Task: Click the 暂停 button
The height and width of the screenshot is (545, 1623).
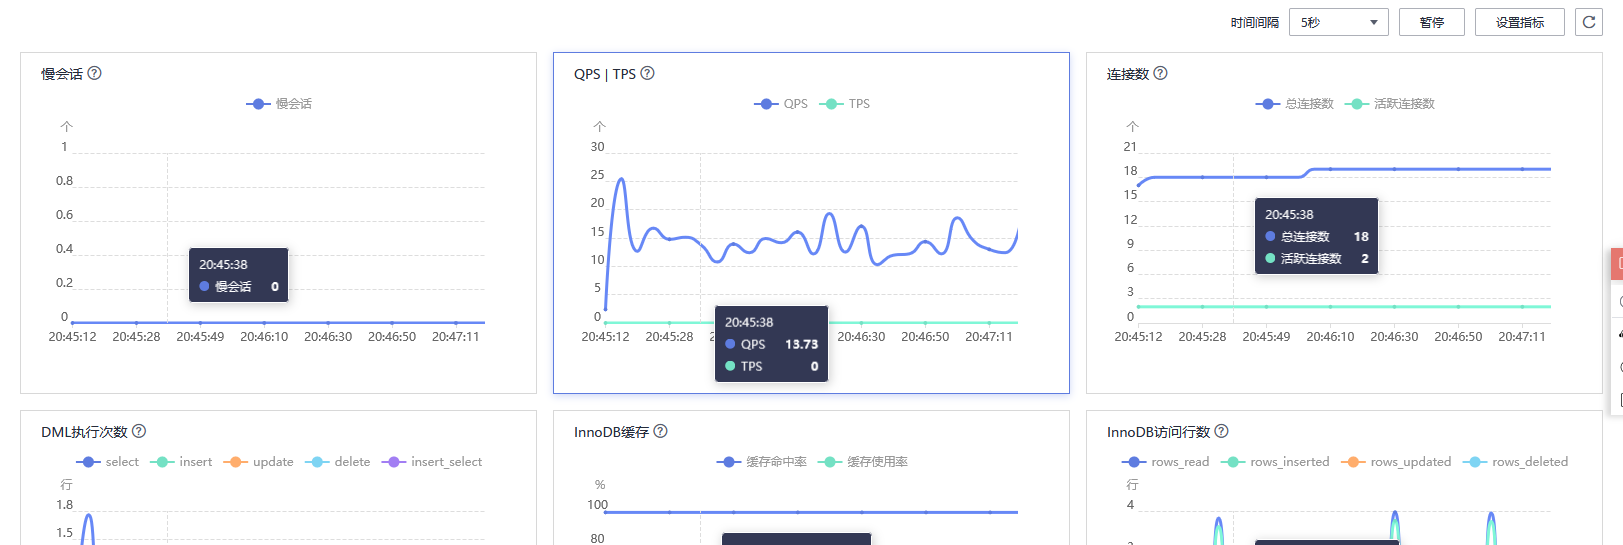Action: click(x=1432, y=22)
